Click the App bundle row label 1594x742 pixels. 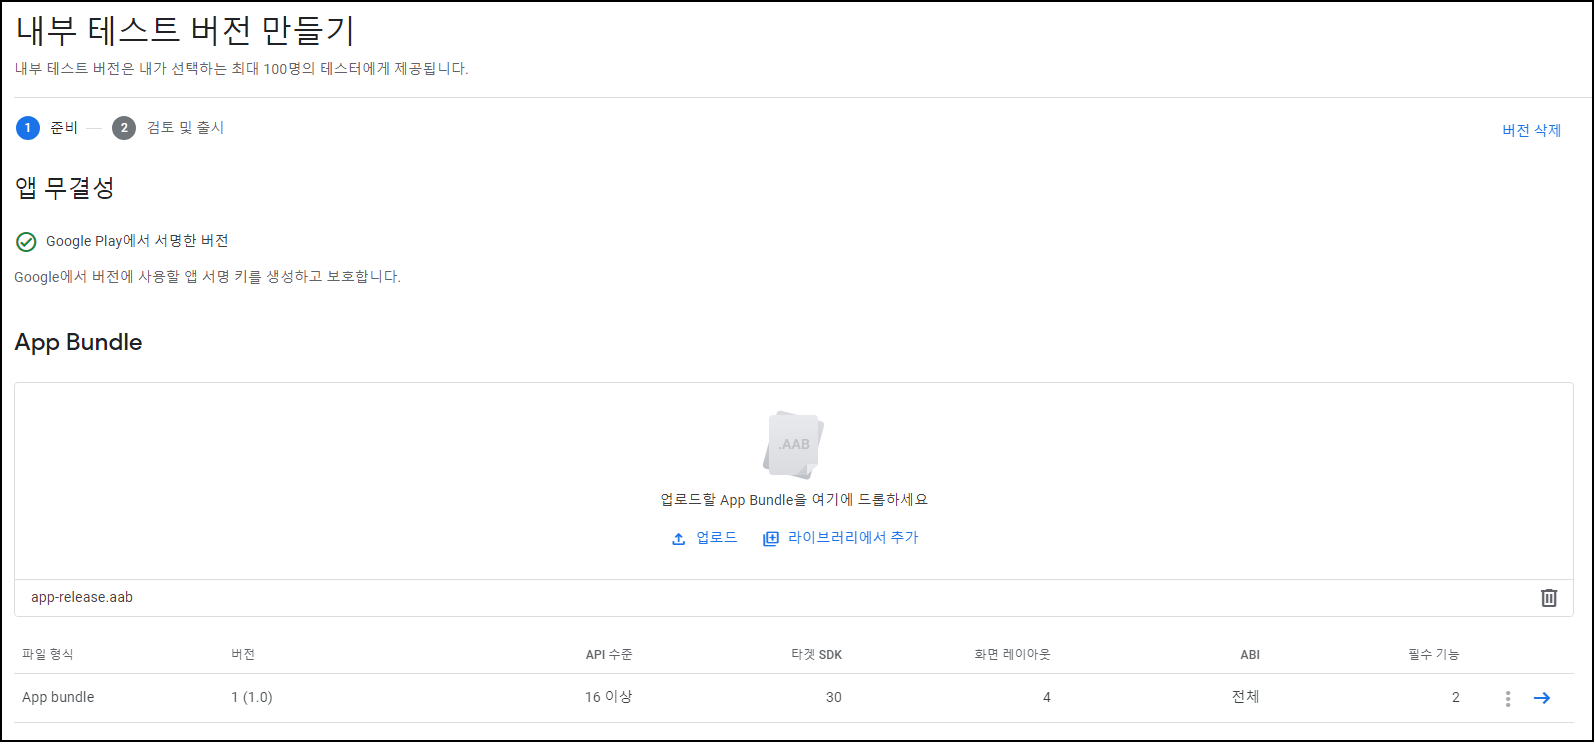58,697
